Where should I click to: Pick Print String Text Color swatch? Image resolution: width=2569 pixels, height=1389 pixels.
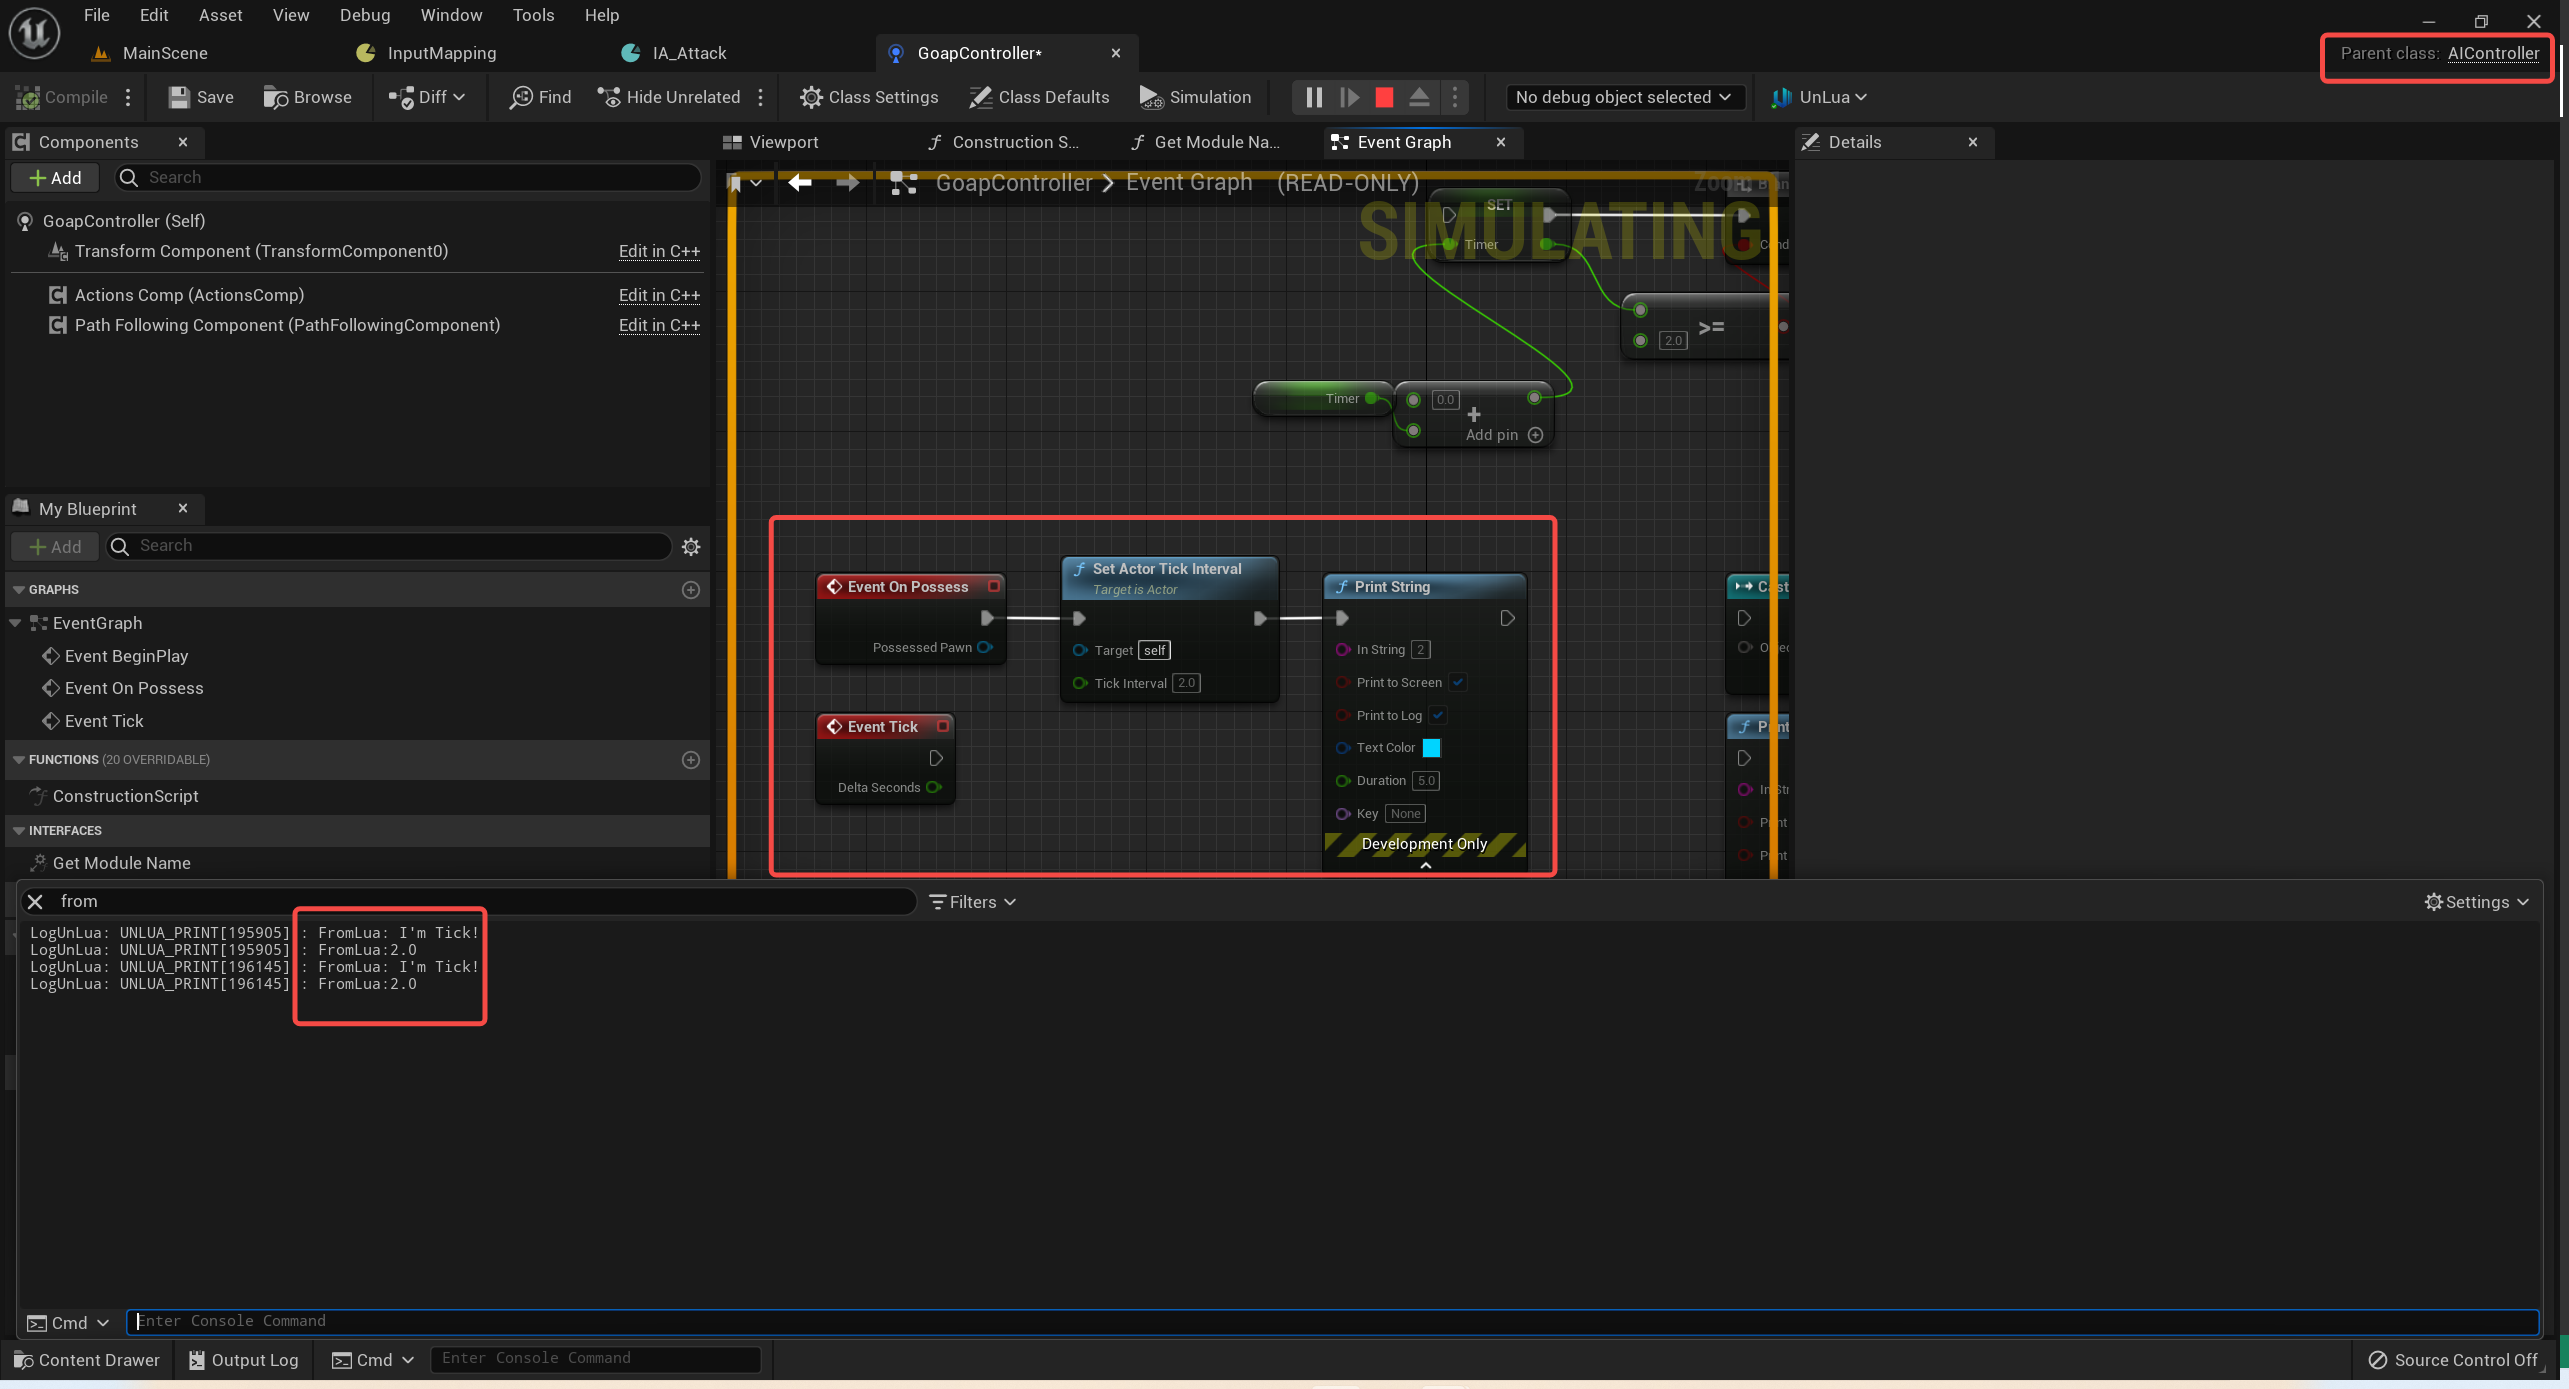tap(1431, 748)
